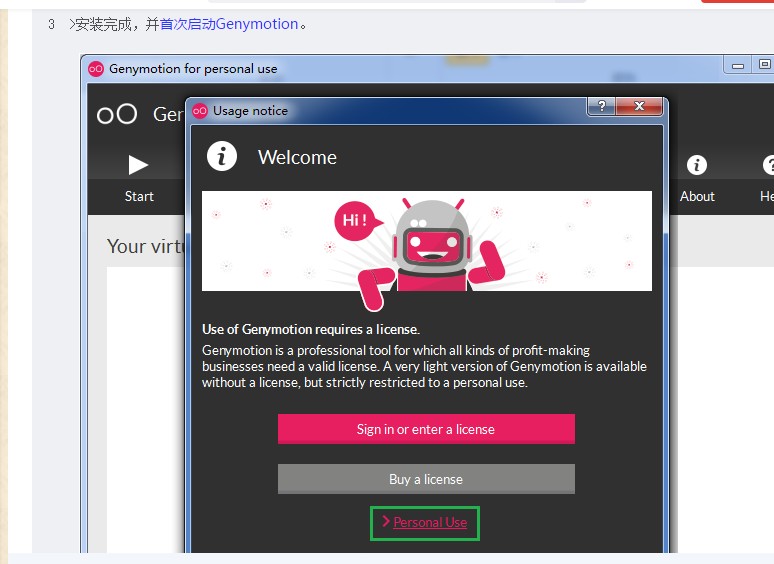774x564 pixels.
Task: Click the Welcome information icon in dialog
Action: click(222, 156)
